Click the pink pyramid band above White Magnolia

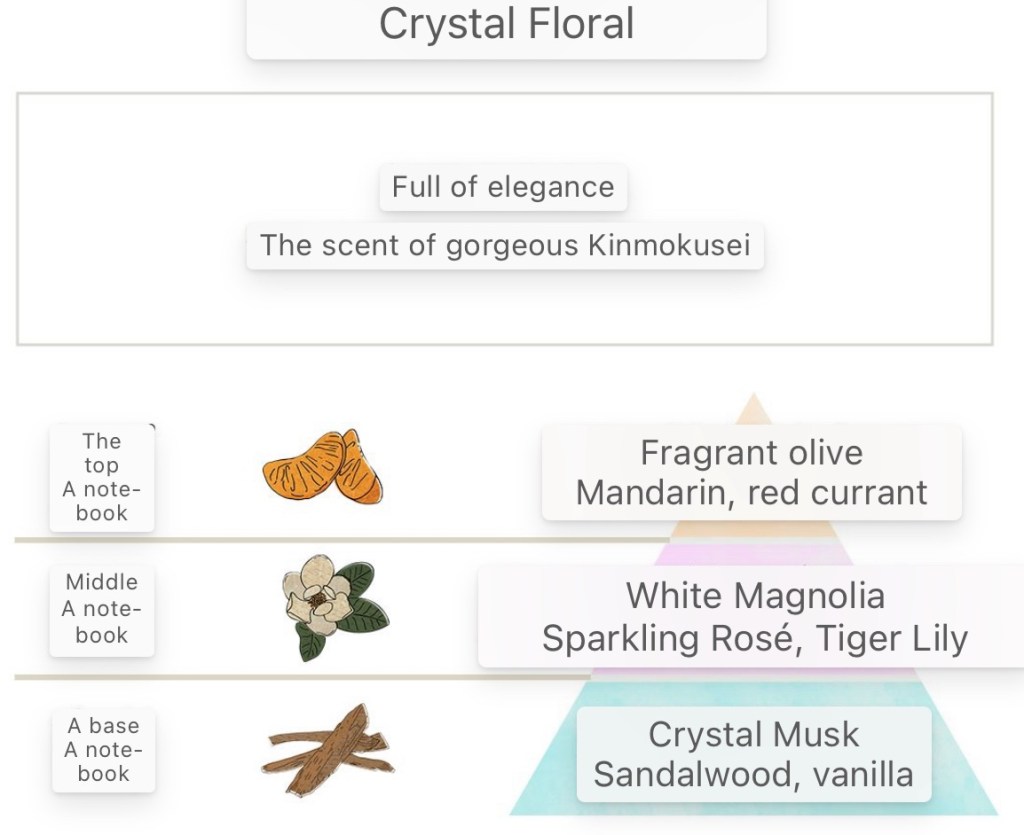(x=752, y=553)
